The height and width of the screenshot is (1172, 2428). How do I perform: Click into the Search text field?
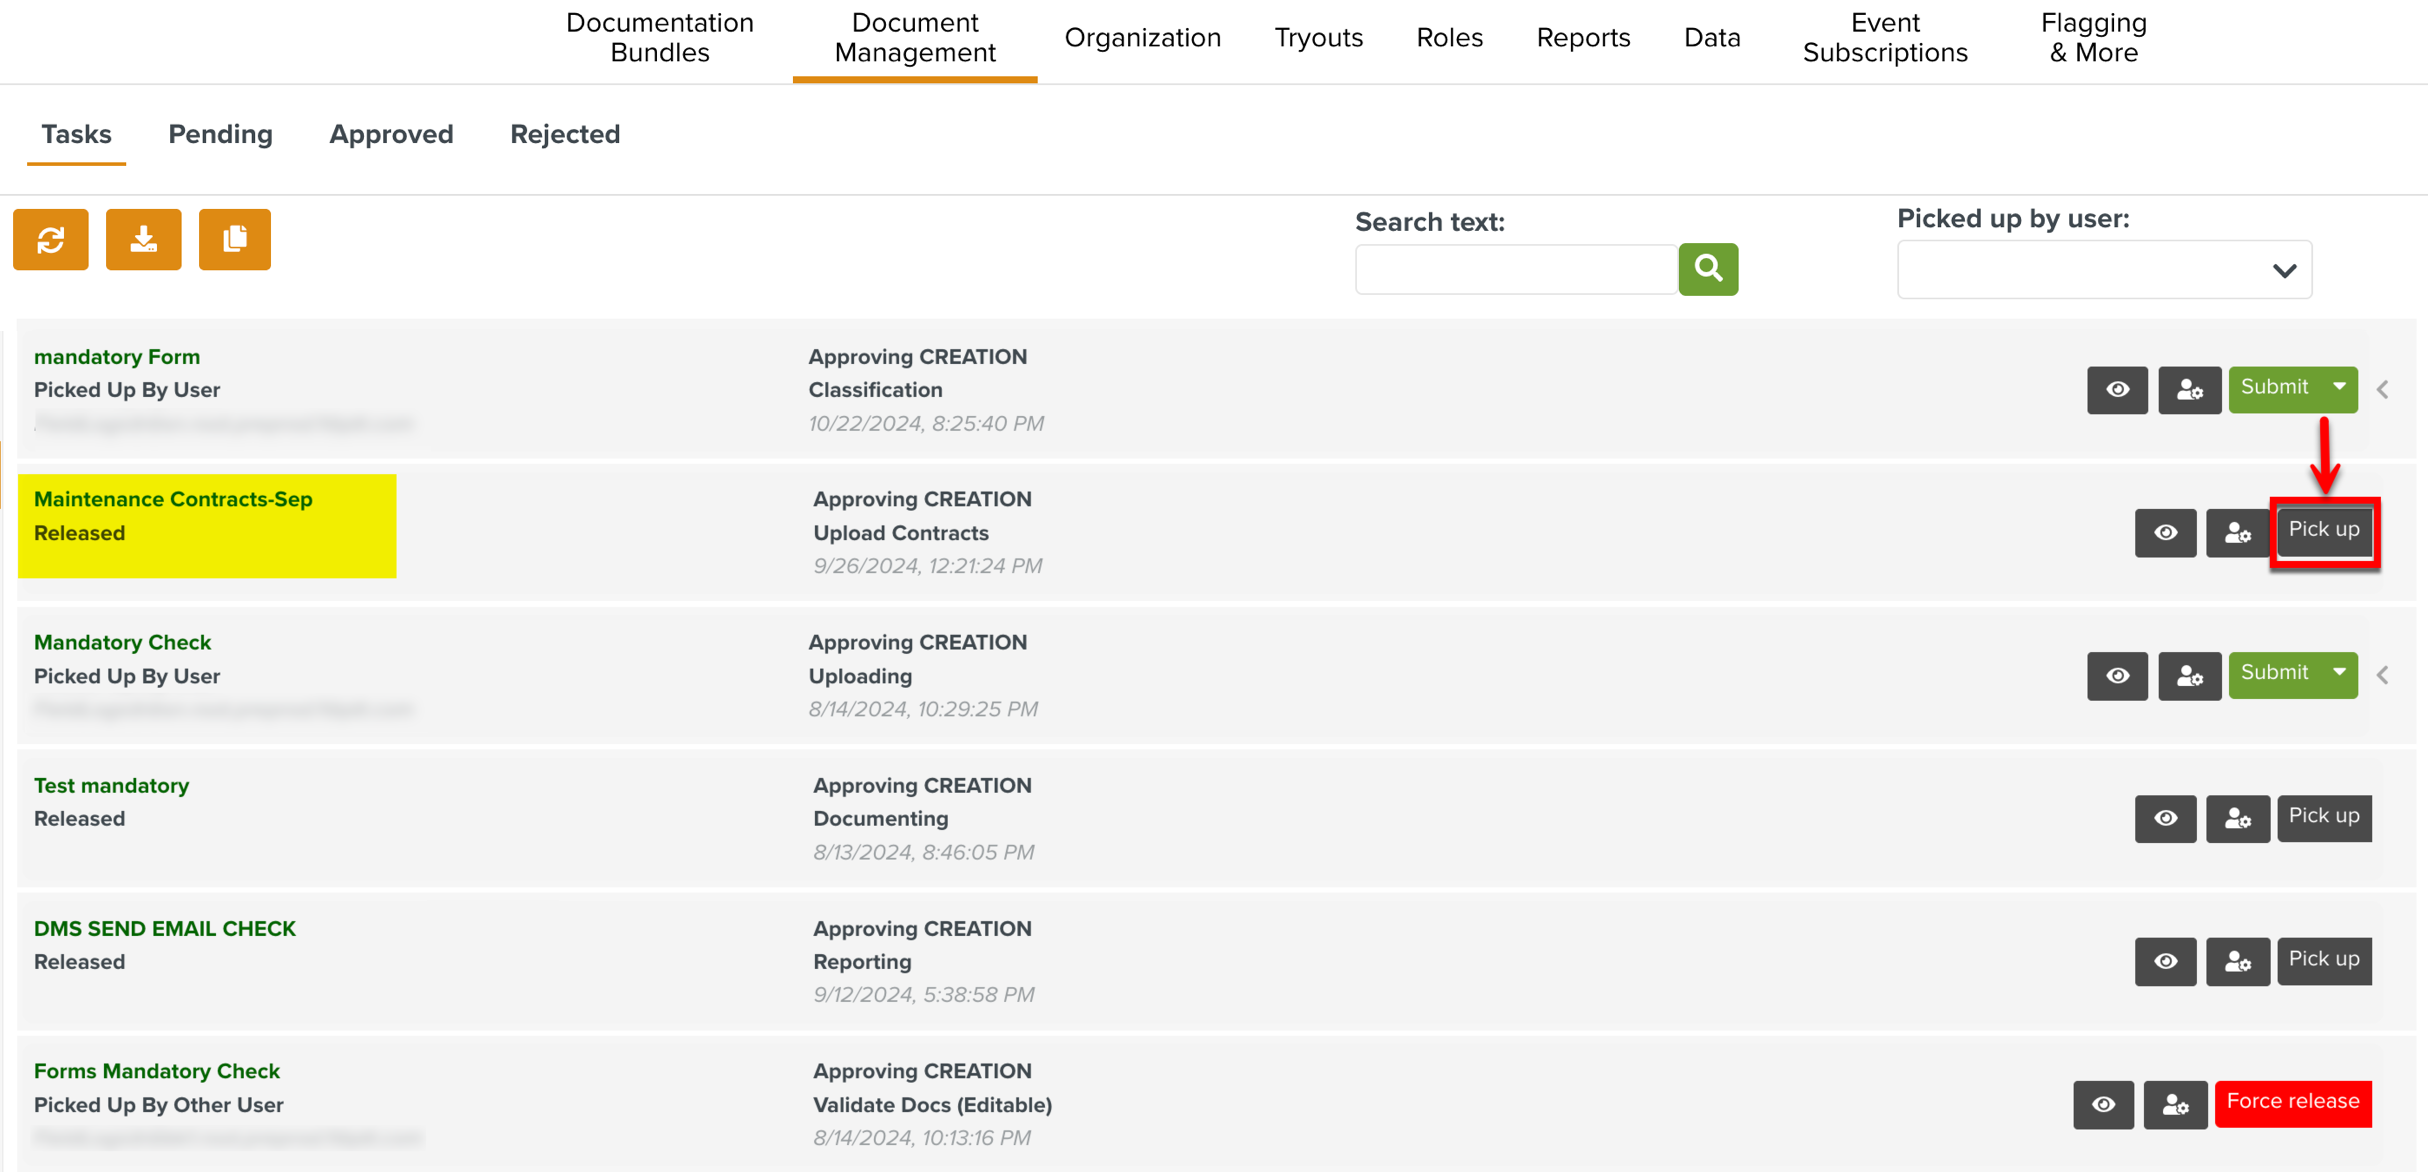(1515, 269)
